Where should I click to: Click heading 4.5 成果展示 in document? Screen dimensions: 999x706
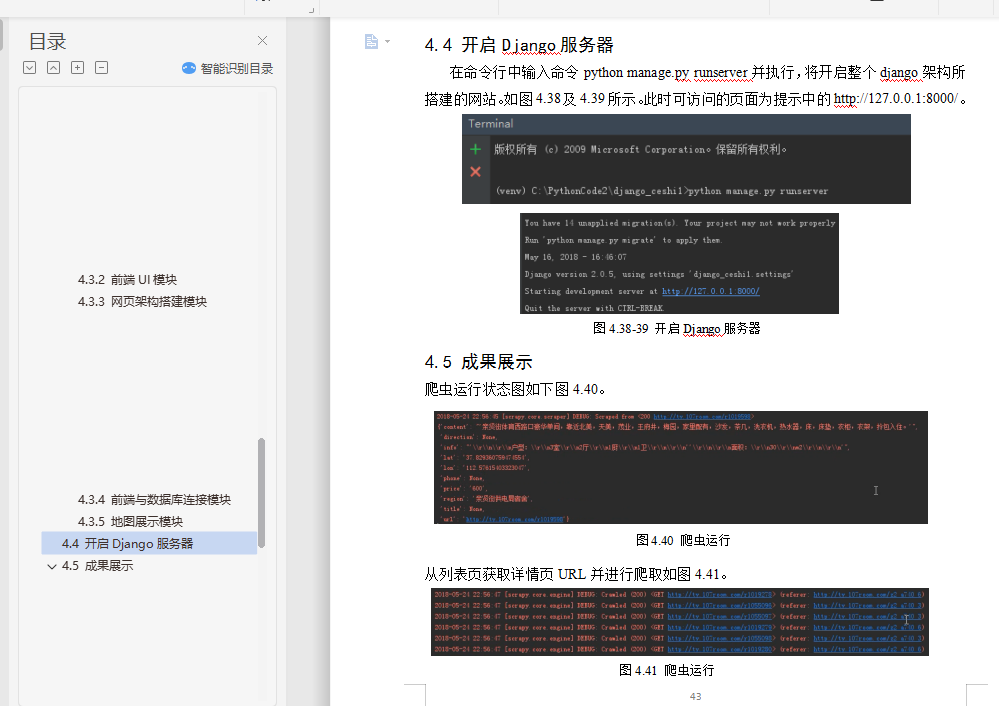[478, 363]
